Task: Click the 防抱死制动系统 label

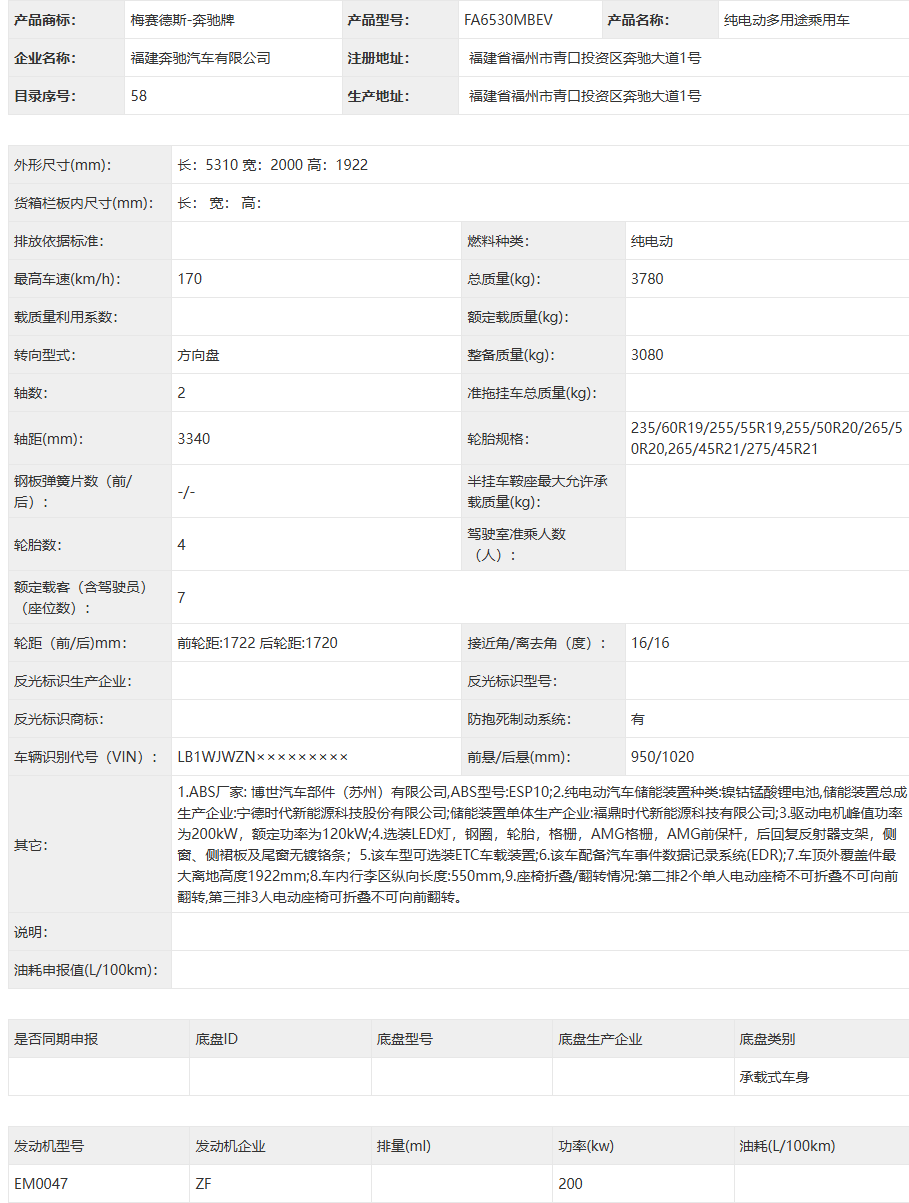Action: click(x=519, y=719)
